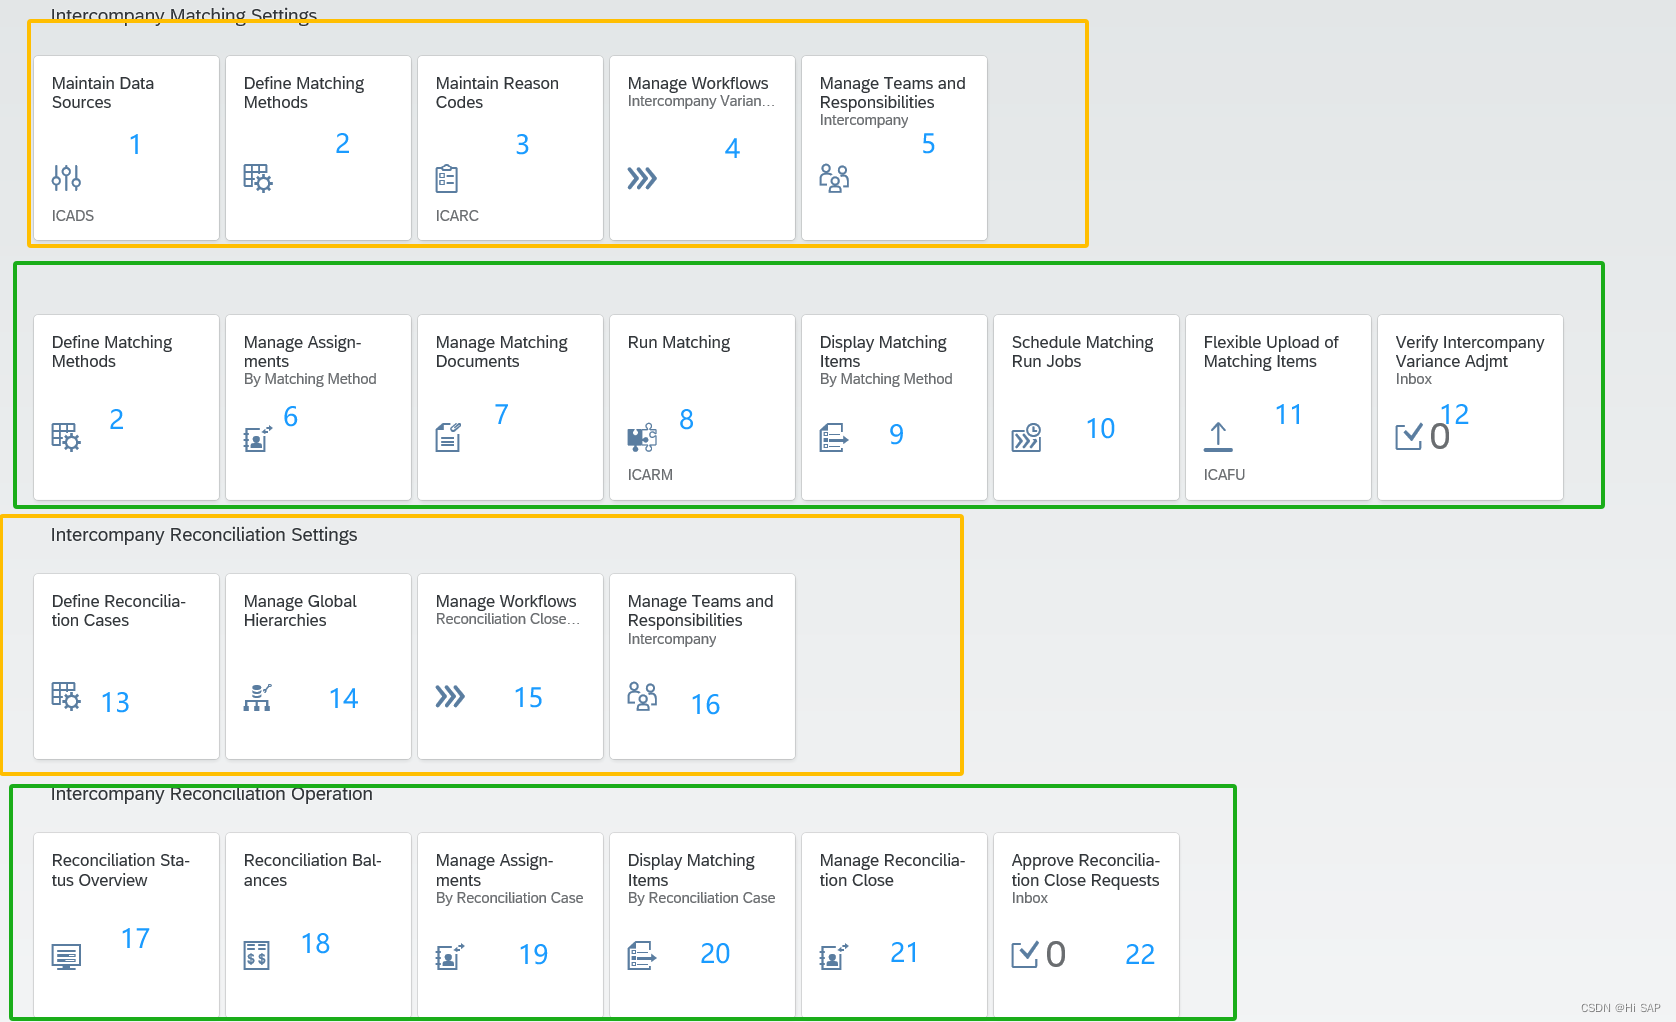Screen dimensions: 1676x1022
Task: Open Display Matching Items By Matching Method
Action: [893, 406]
